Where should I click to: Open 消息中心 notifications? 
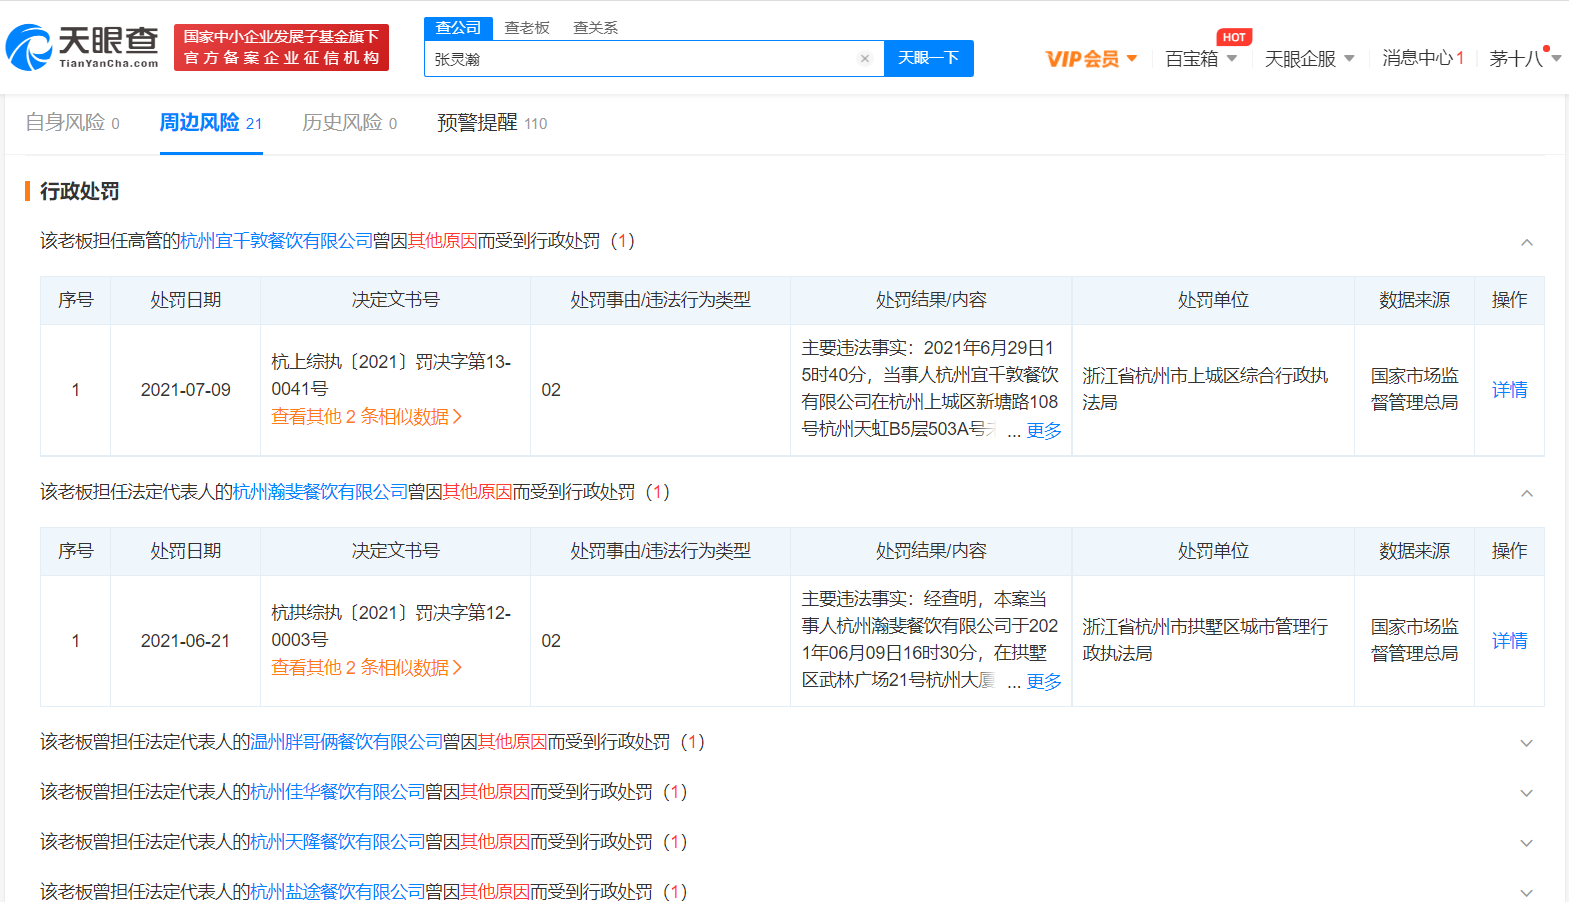(x=1423, y=58)
